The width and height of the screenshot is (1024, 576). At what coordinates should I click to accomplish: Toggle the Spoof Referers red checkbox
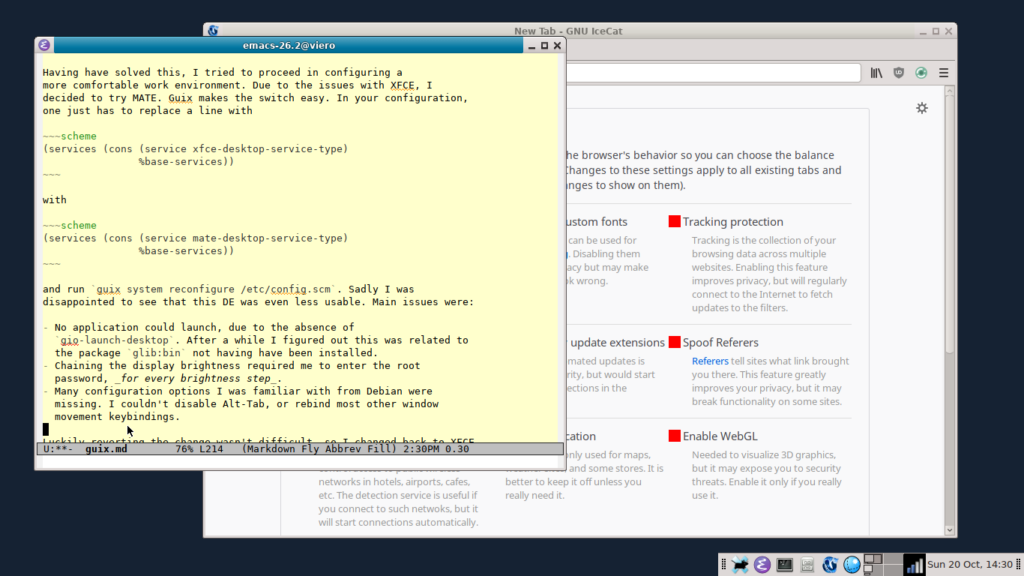[x=675, y=342]
